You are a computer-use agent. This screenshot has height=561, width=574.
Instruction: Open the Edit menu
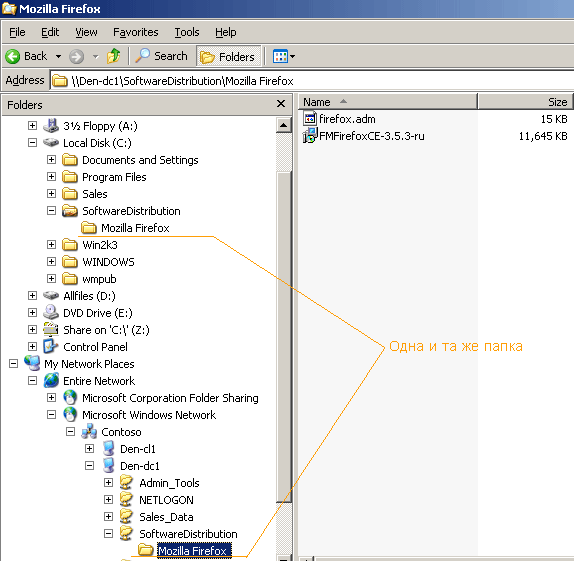click(x=50, y=32)
